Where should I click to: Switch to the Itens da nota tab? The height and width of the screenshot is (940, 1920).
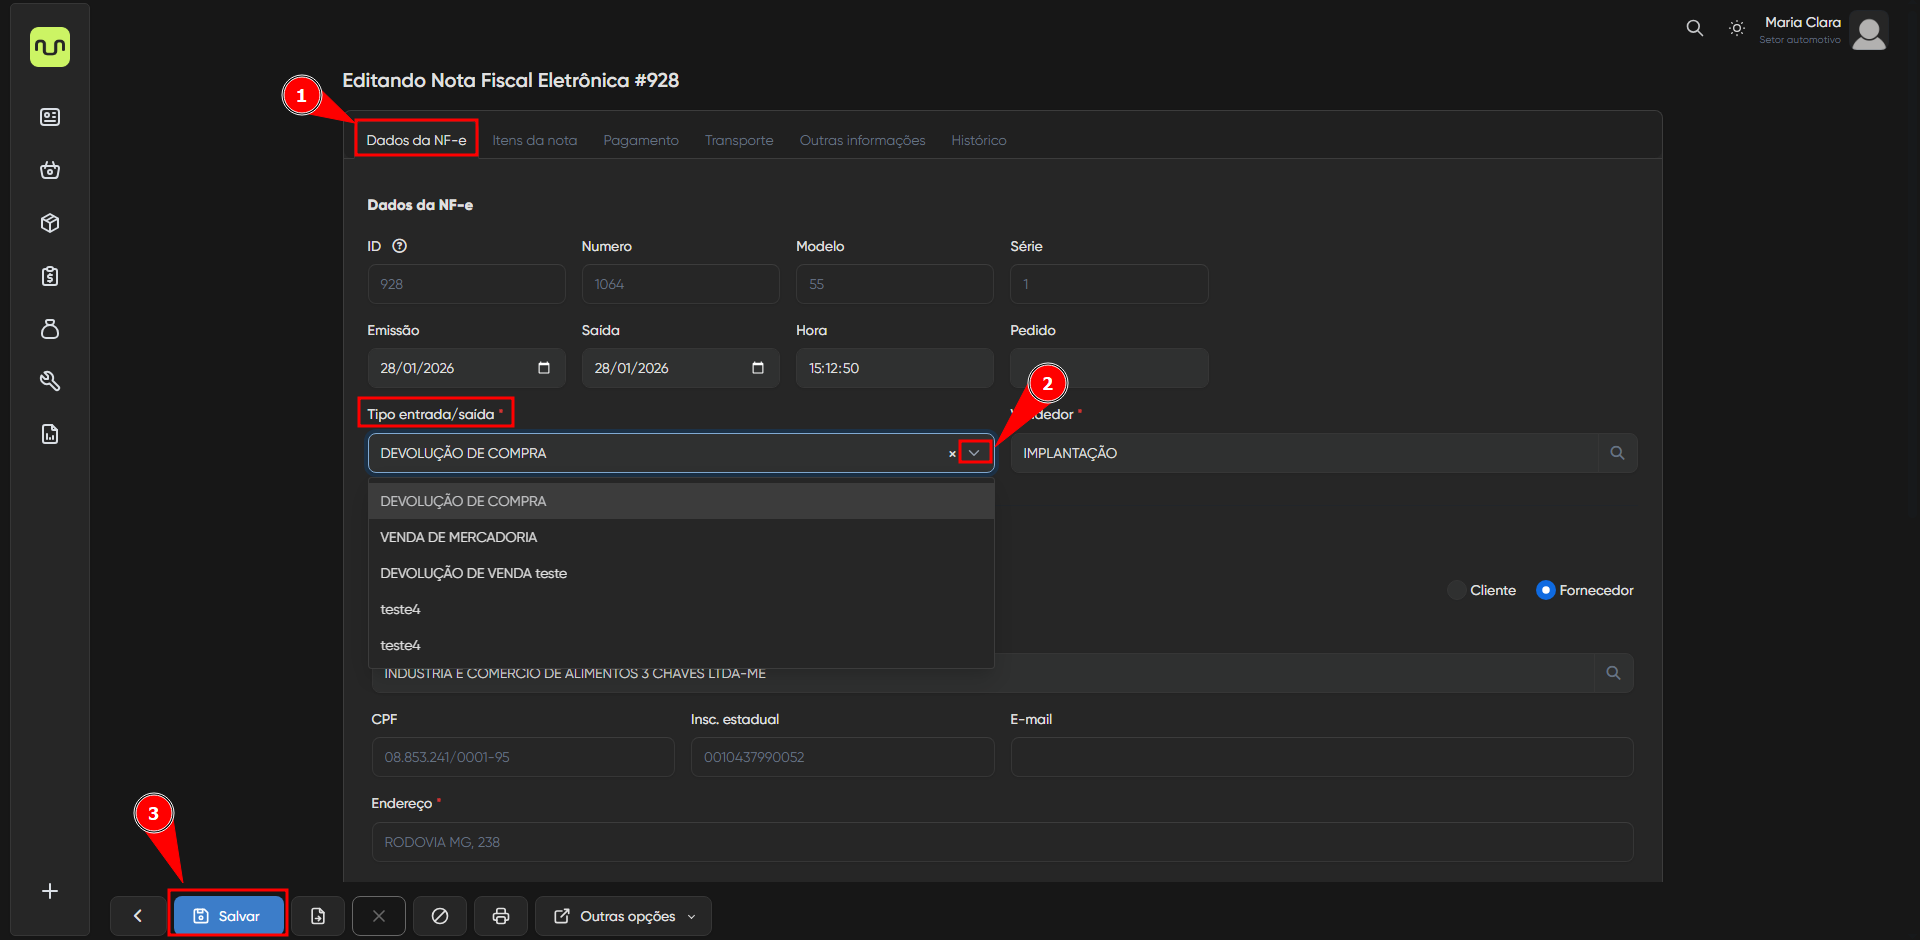pos(534,140)
